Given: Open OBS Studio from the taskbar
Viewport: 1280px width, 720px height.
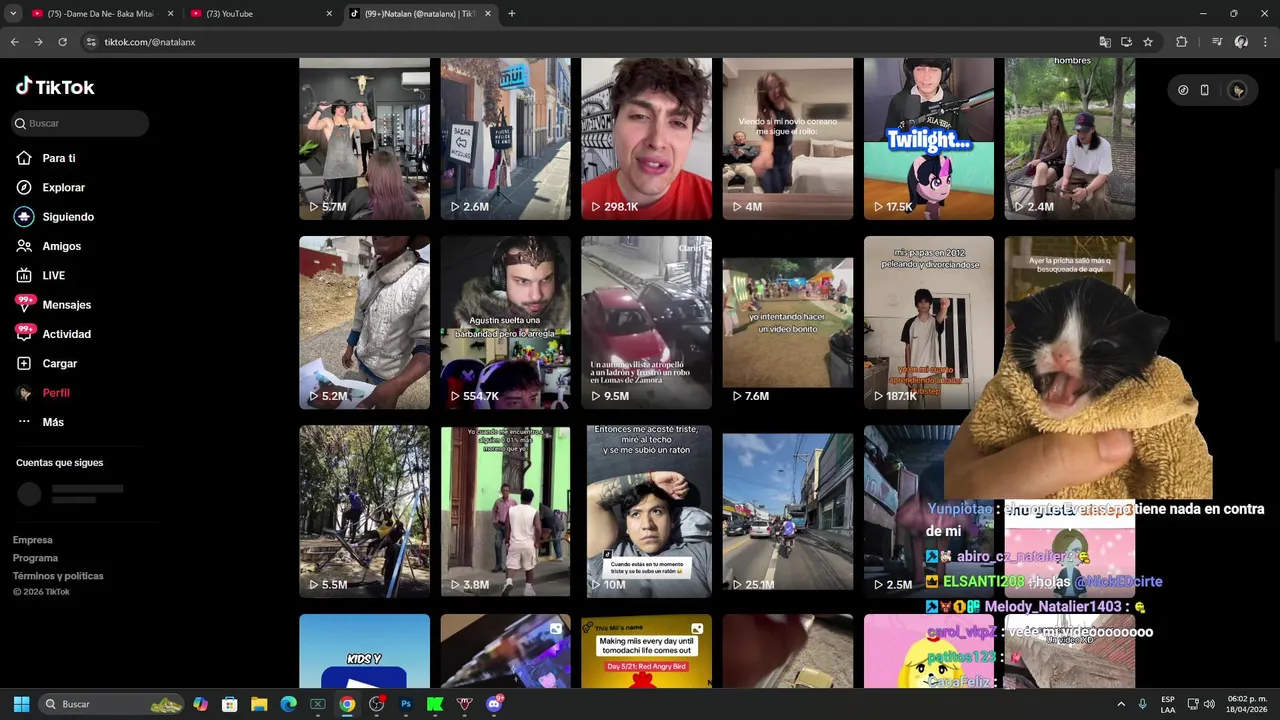Looking at the screenshot, I should (x=376, y=704).
